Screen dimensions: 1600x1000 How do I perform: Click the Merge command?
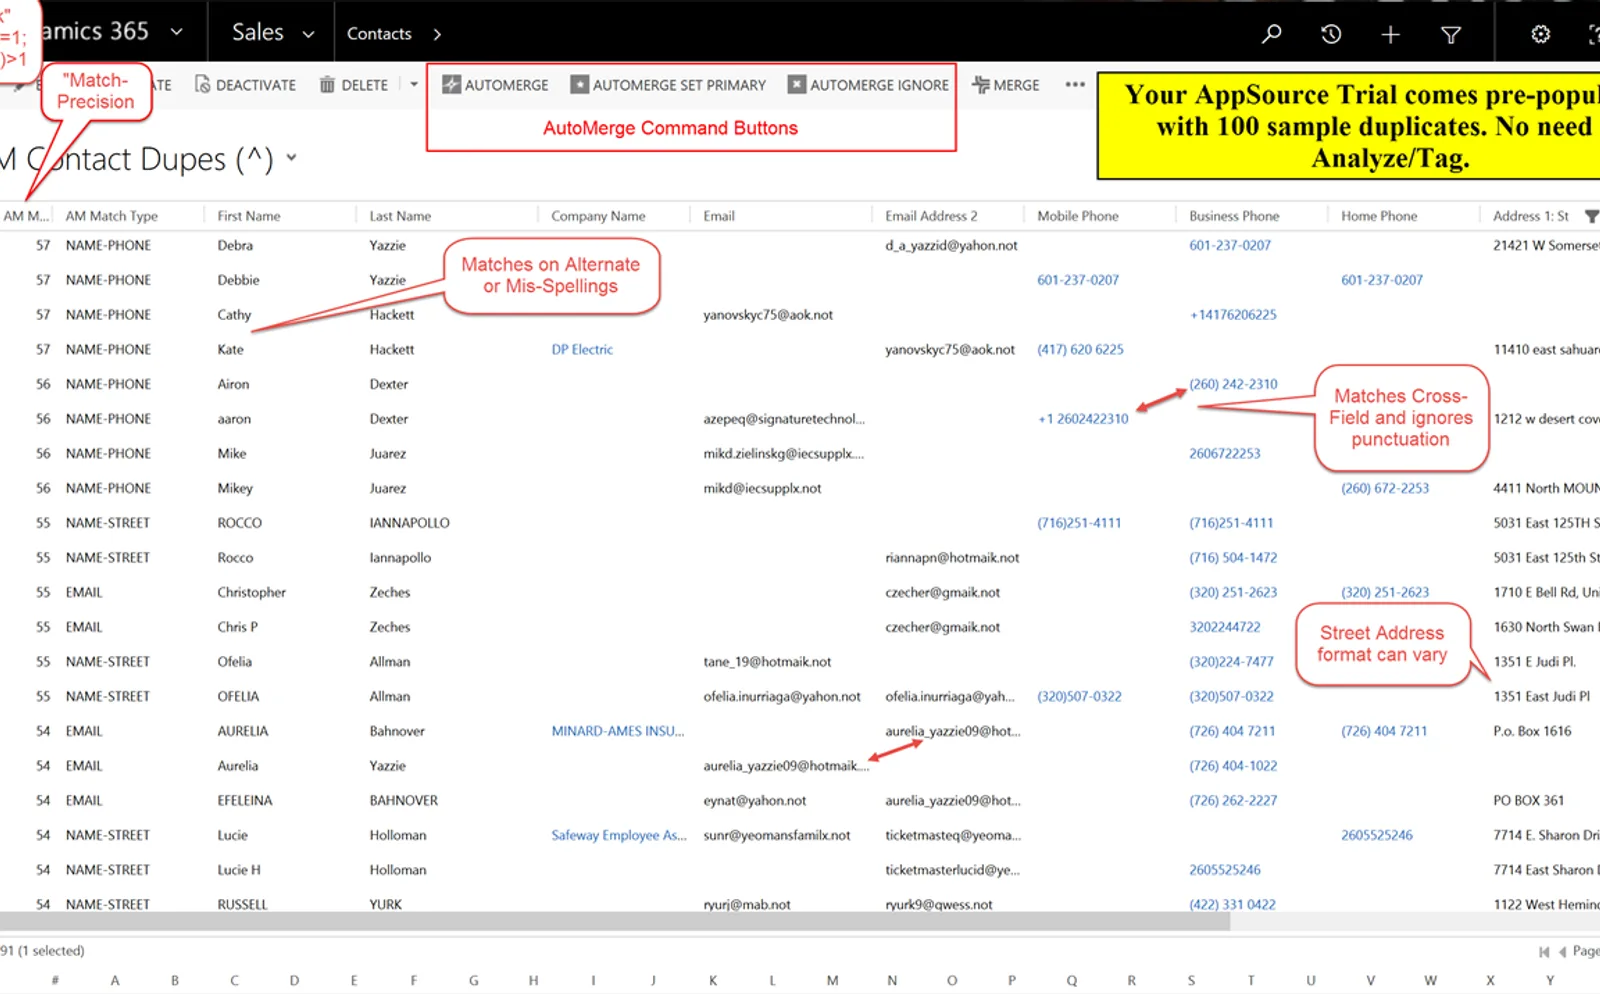tap(1006, 85)
